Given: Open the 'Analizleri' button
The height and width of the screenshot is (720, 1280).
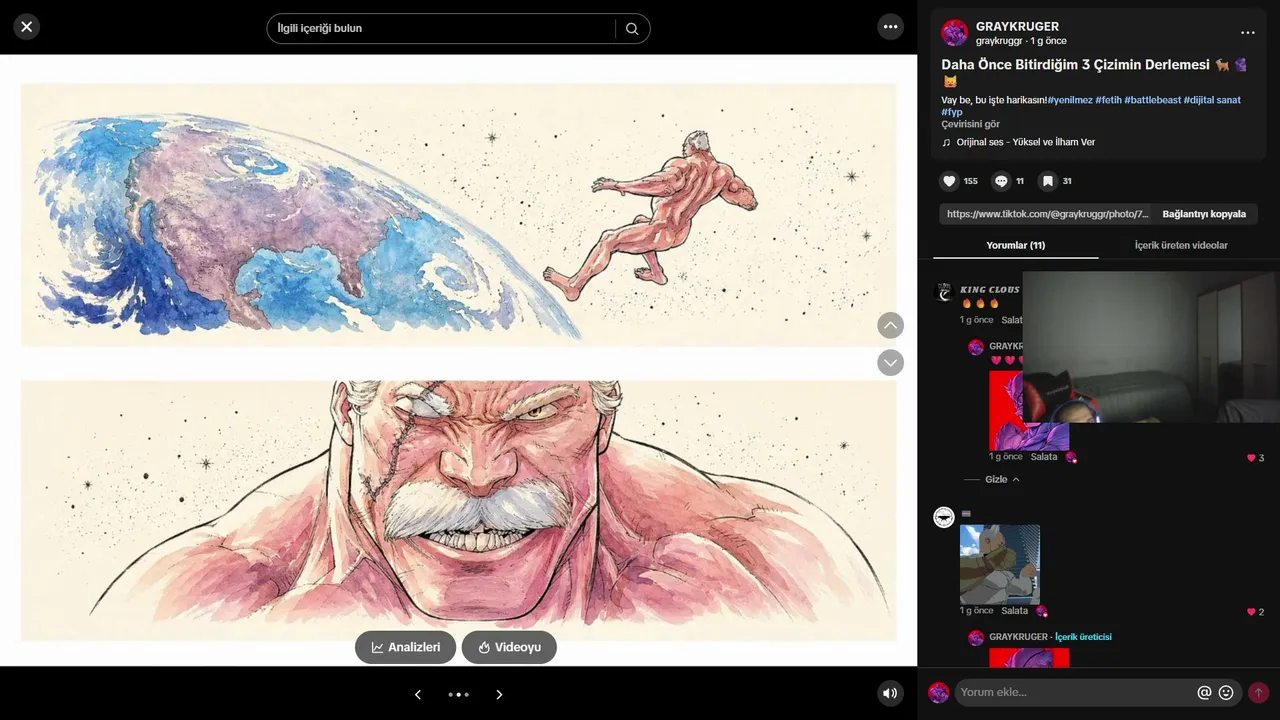Looking at the screenshot, I should click(405, 647).
